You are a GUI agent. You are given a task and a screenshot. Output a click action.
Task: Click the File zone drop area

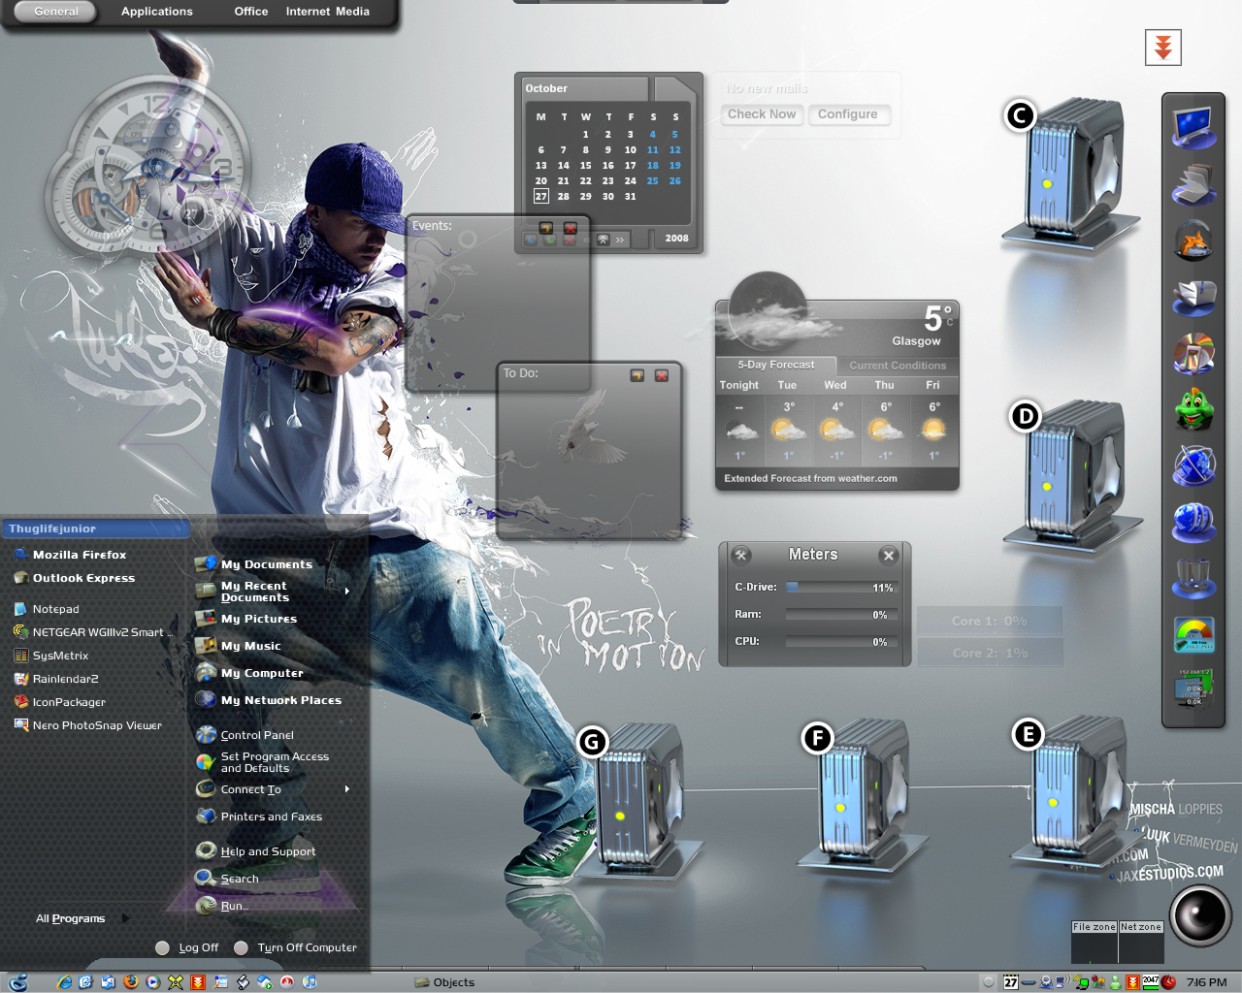click(x=1094, y=942)
